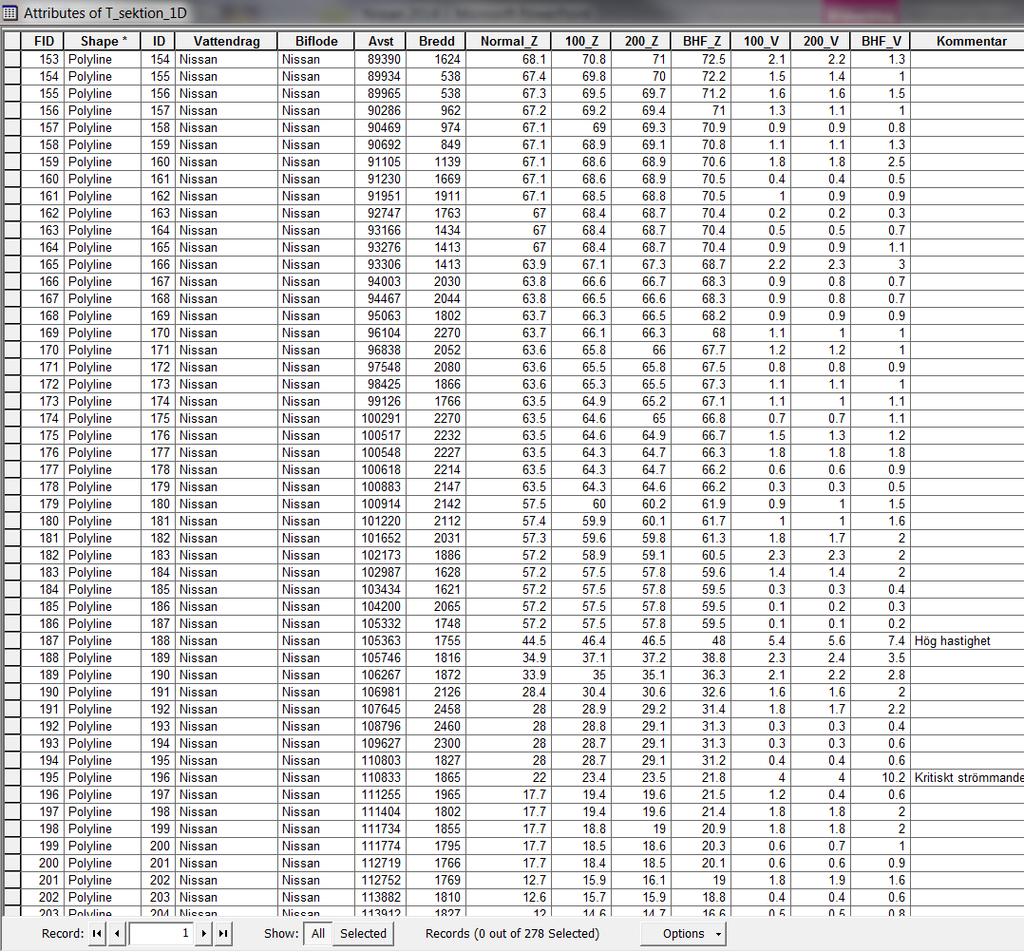Screen dimensions: 1024x952
Task: Select row selector for FID 202
Action: (12, 897)
